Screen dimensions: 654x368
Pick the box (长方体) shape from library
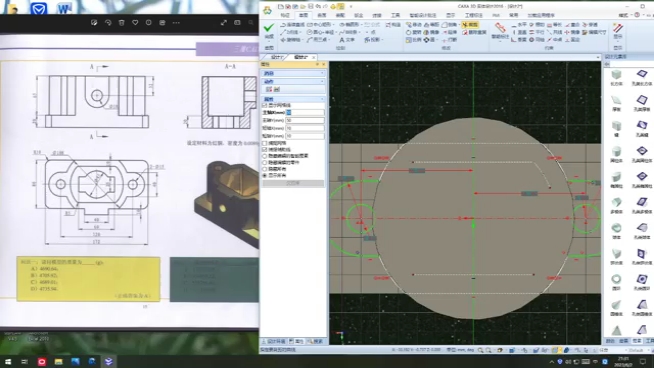pyautogui.click(x=616, y=78)
